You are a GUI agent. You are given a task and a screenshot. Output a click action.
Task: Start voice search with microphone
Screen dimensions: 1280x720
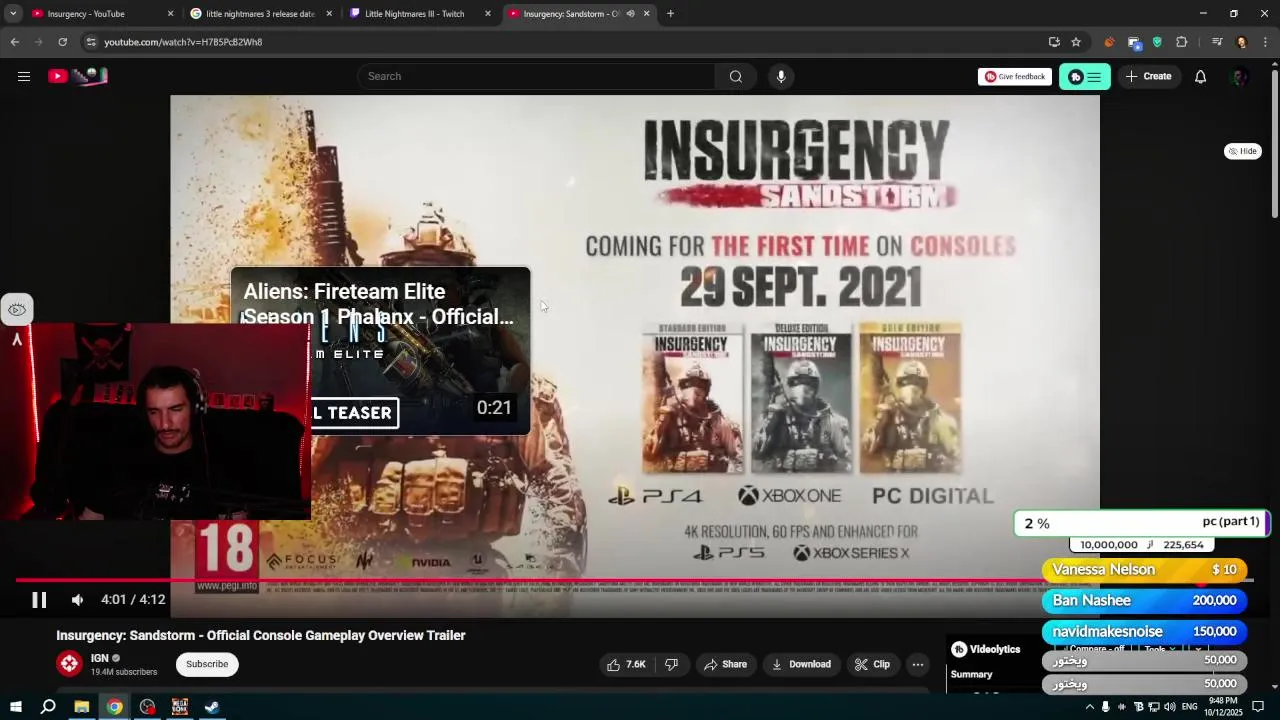tap(781, 76)
